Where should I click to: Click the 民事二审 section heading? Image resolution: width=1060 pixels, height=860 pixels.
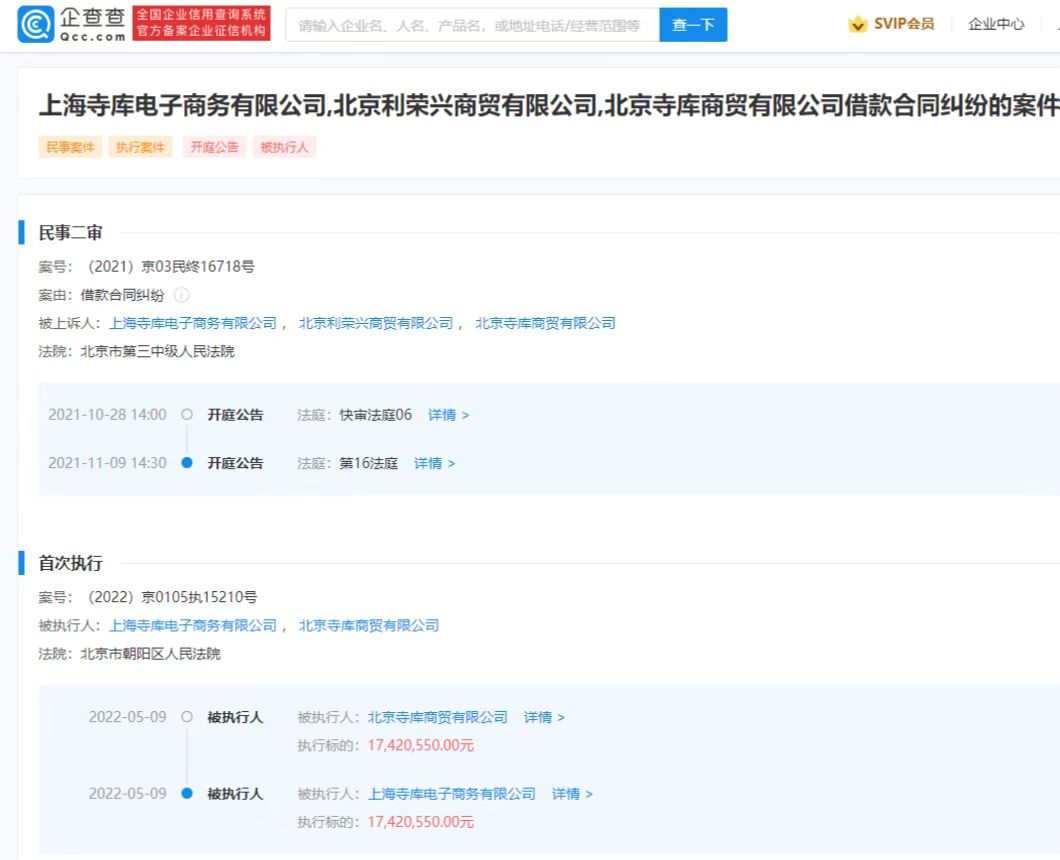(x=70, y=233)
